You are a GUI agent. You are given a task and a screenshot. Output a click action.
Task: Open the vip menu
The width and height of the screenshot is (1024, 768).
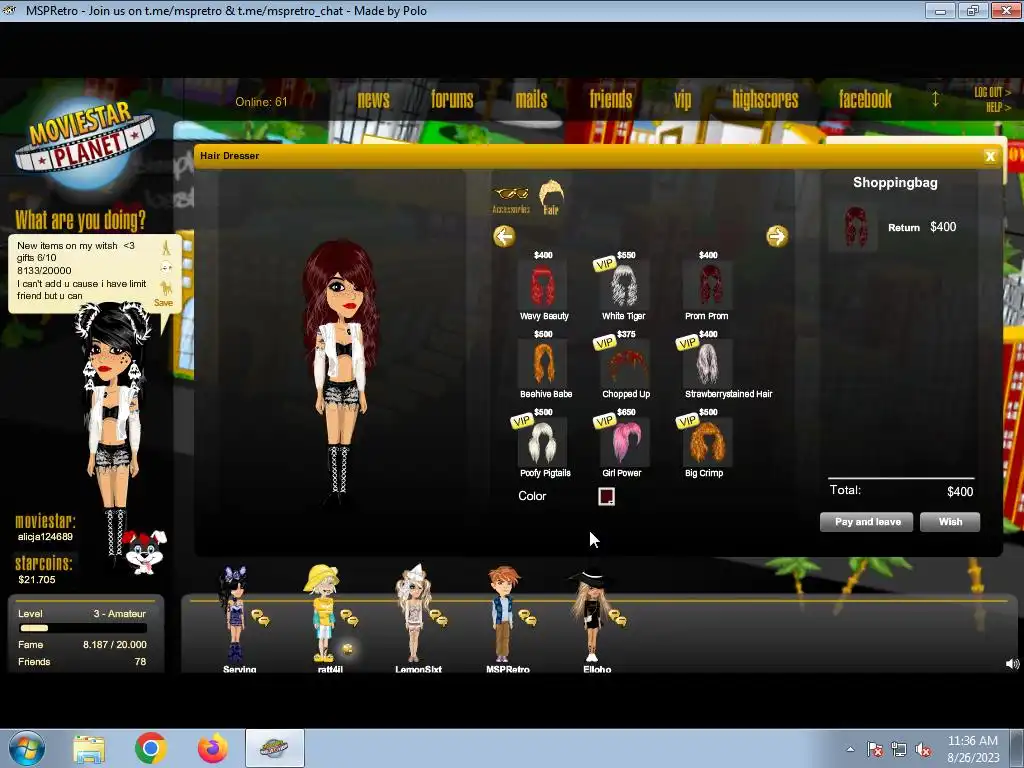click(x=682, y=100)
